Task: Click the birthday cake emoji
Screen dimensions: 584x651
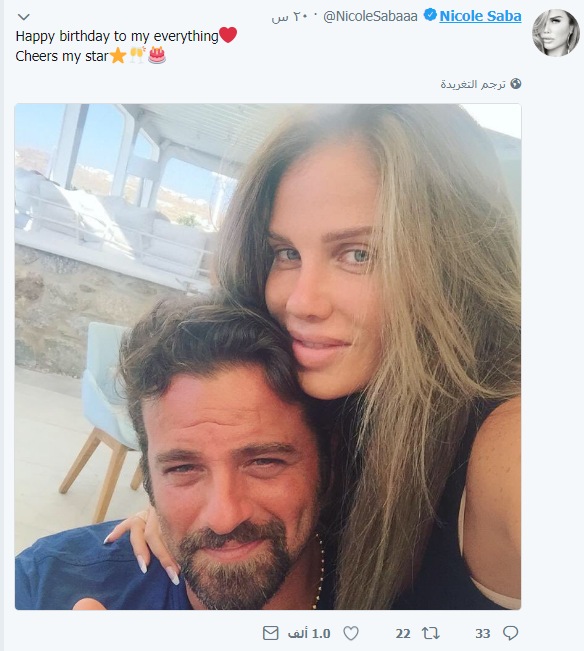Action: coord(157,55)
